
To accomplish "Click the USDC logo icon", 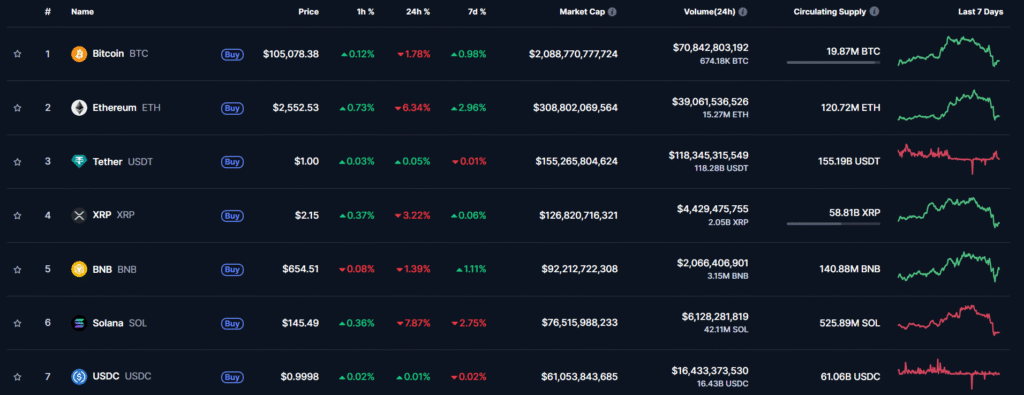I will coord(79,377).
